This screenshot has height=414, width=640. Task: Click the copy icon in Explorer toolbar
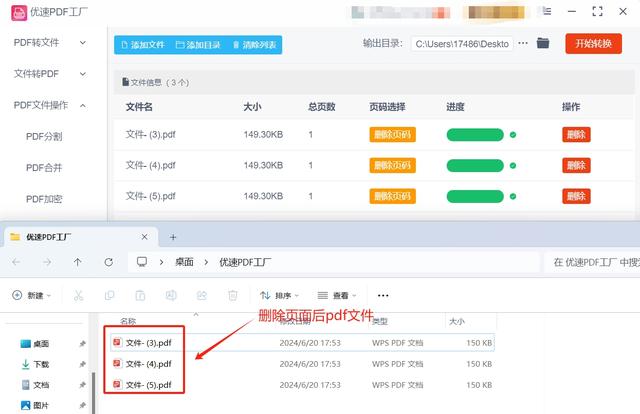click(109, 295)
